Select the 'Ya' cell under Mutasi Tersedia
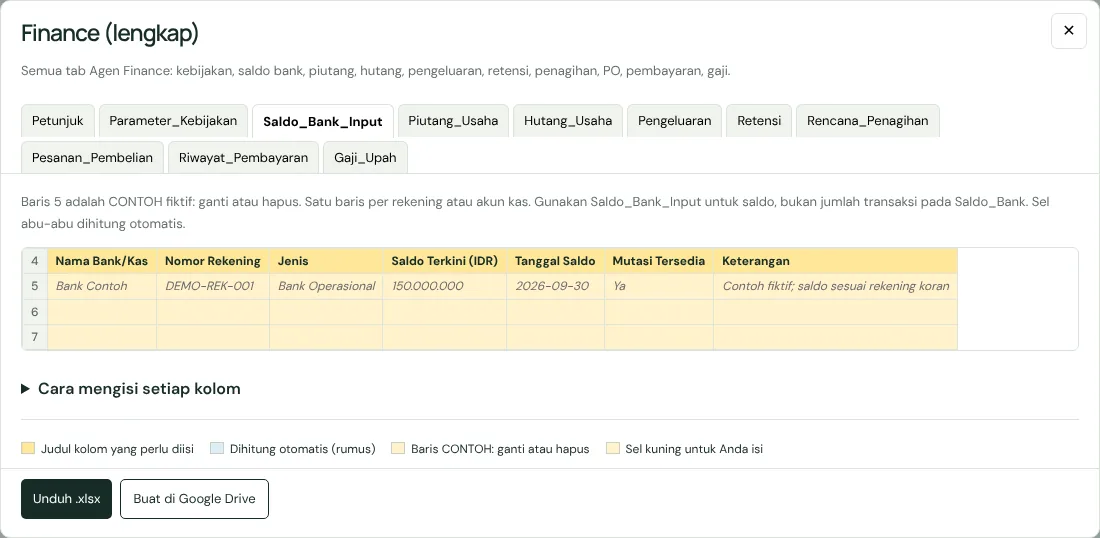This screenshot has width=1100, height=538. point(659,286)
